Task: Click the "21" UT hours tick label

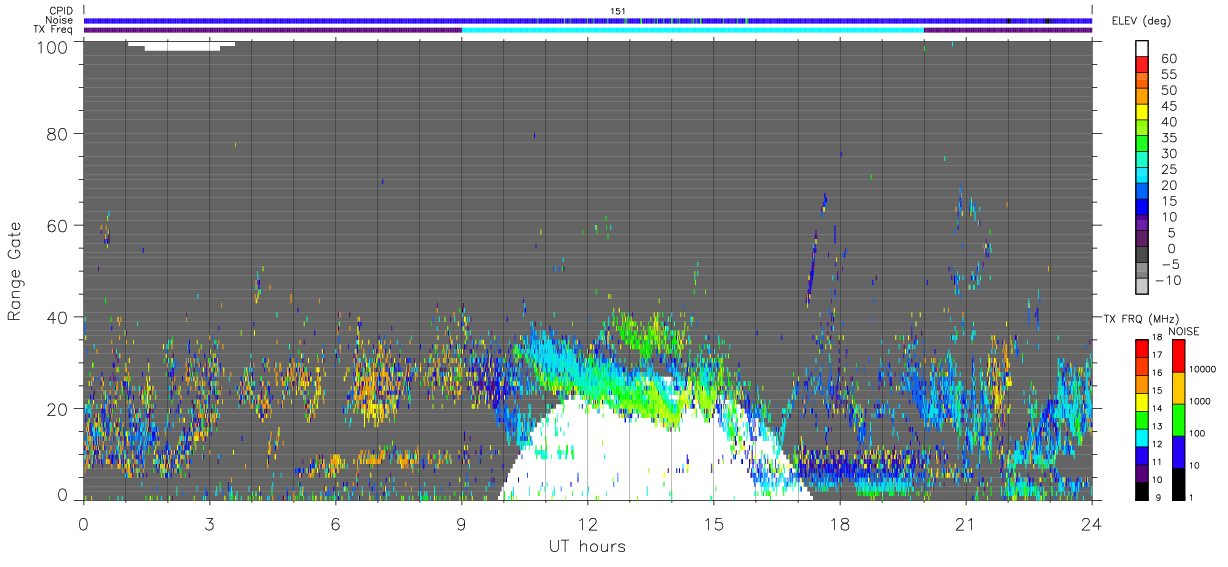Action: [x=965, y=524]
